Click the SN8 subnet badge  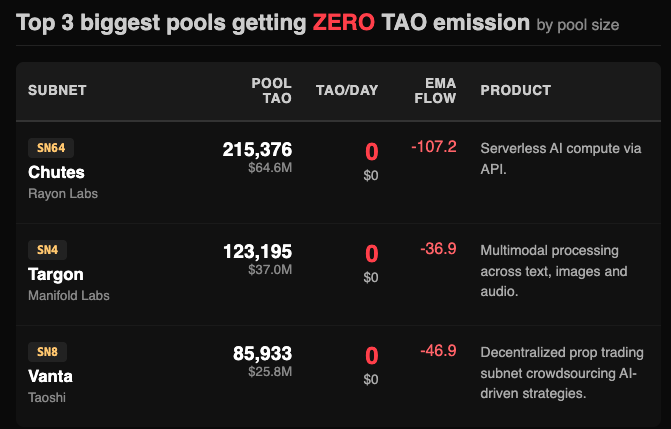tap(47, 352)
